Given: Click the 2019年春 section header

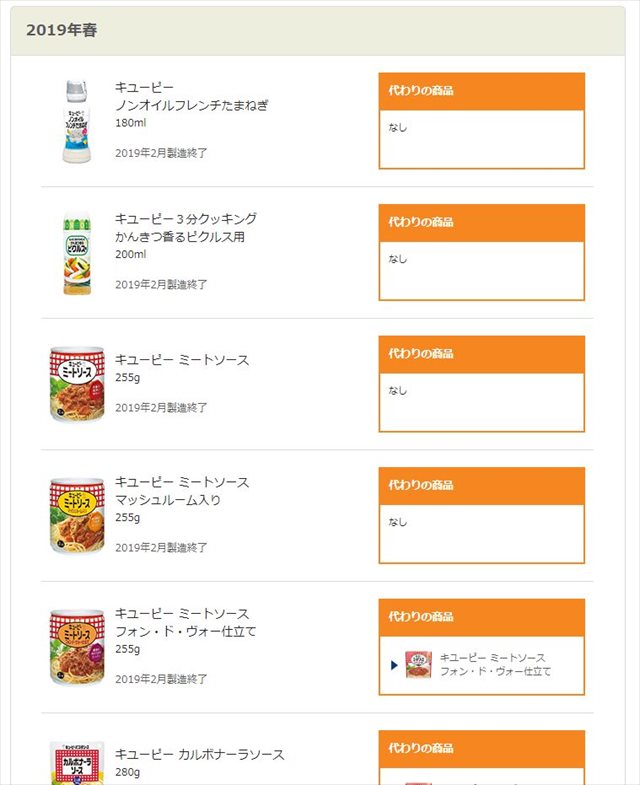Looking at the screenshot, I should pos(62,30).
